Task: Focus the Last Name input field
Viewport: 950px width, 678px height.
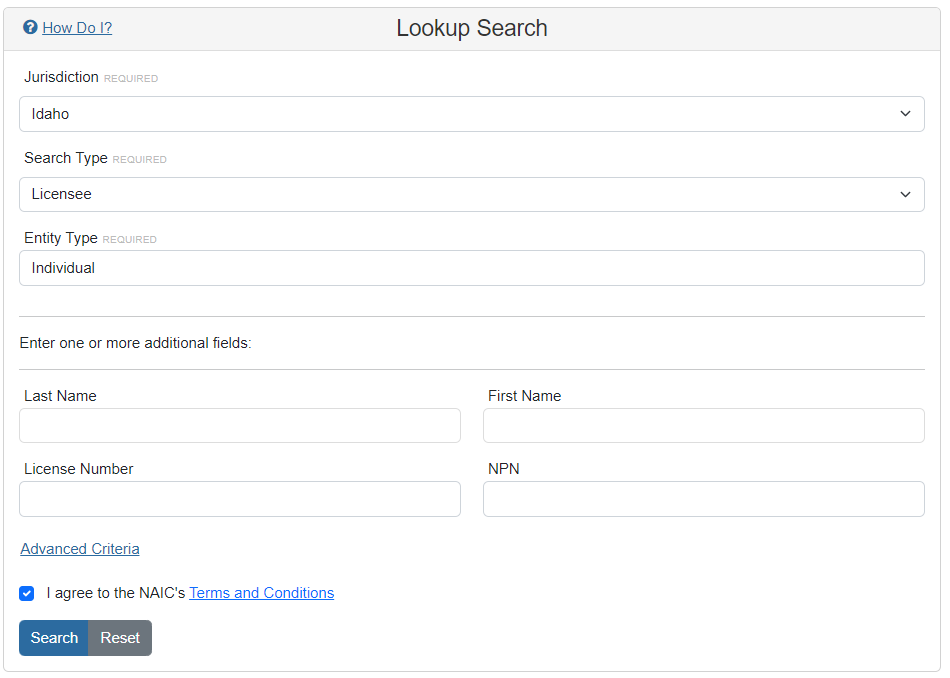Action: point(240,425)
